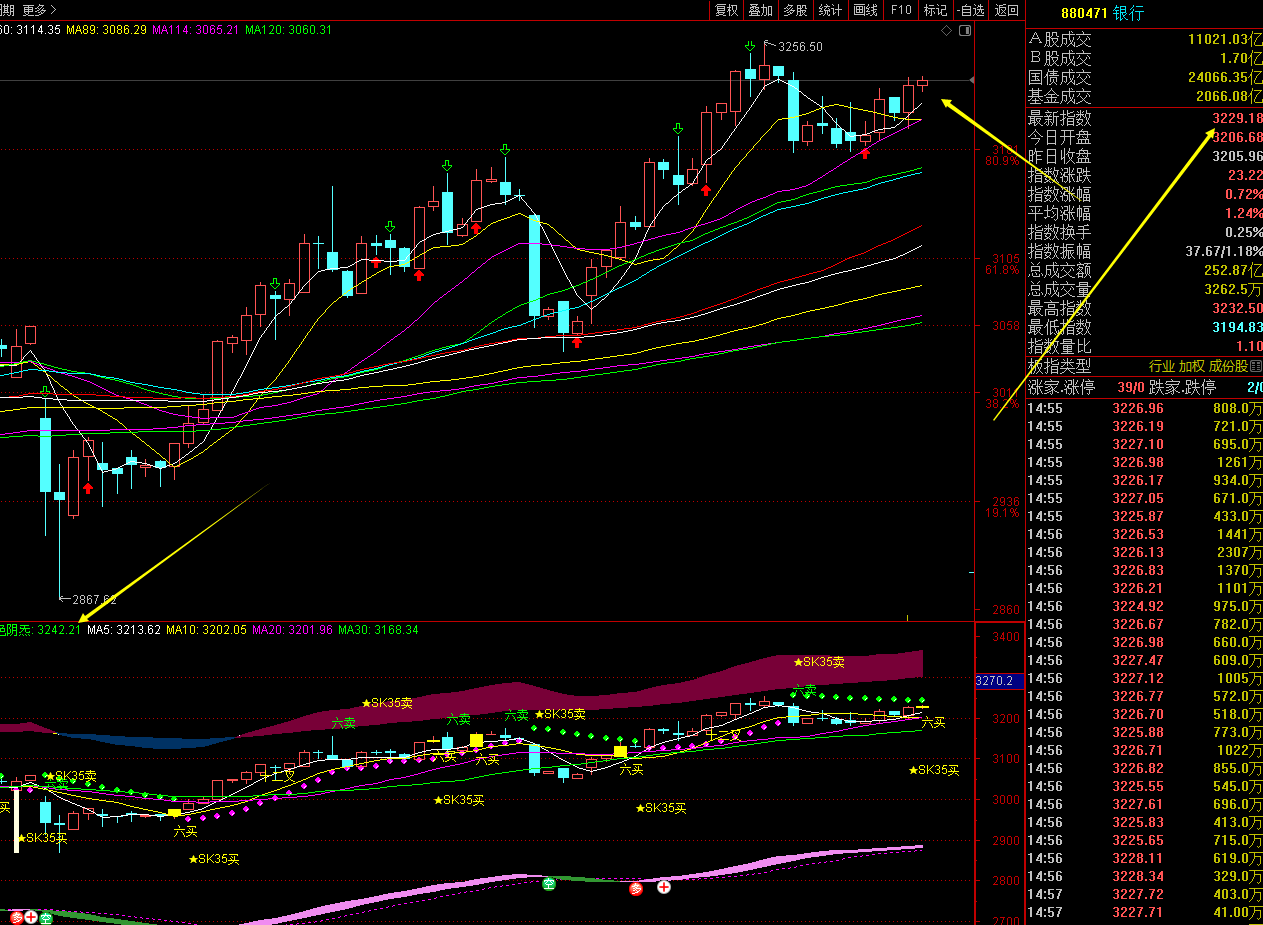Click the 61.8% retracement level label
1263x925 pixels.
(x=1002, y=271)
